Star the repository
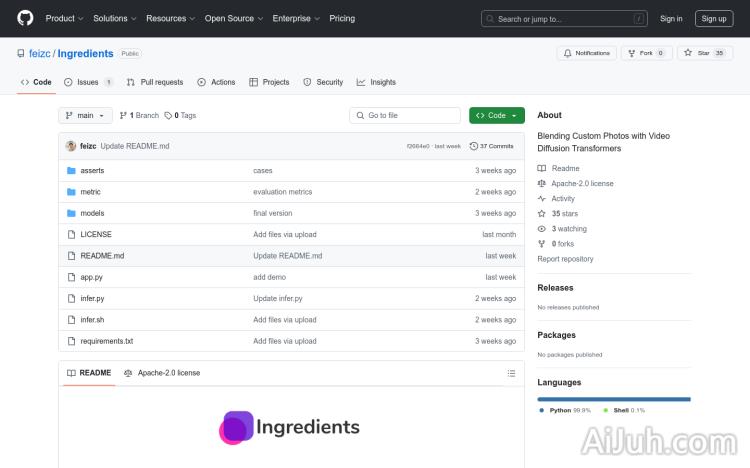 tap(704, 53)
